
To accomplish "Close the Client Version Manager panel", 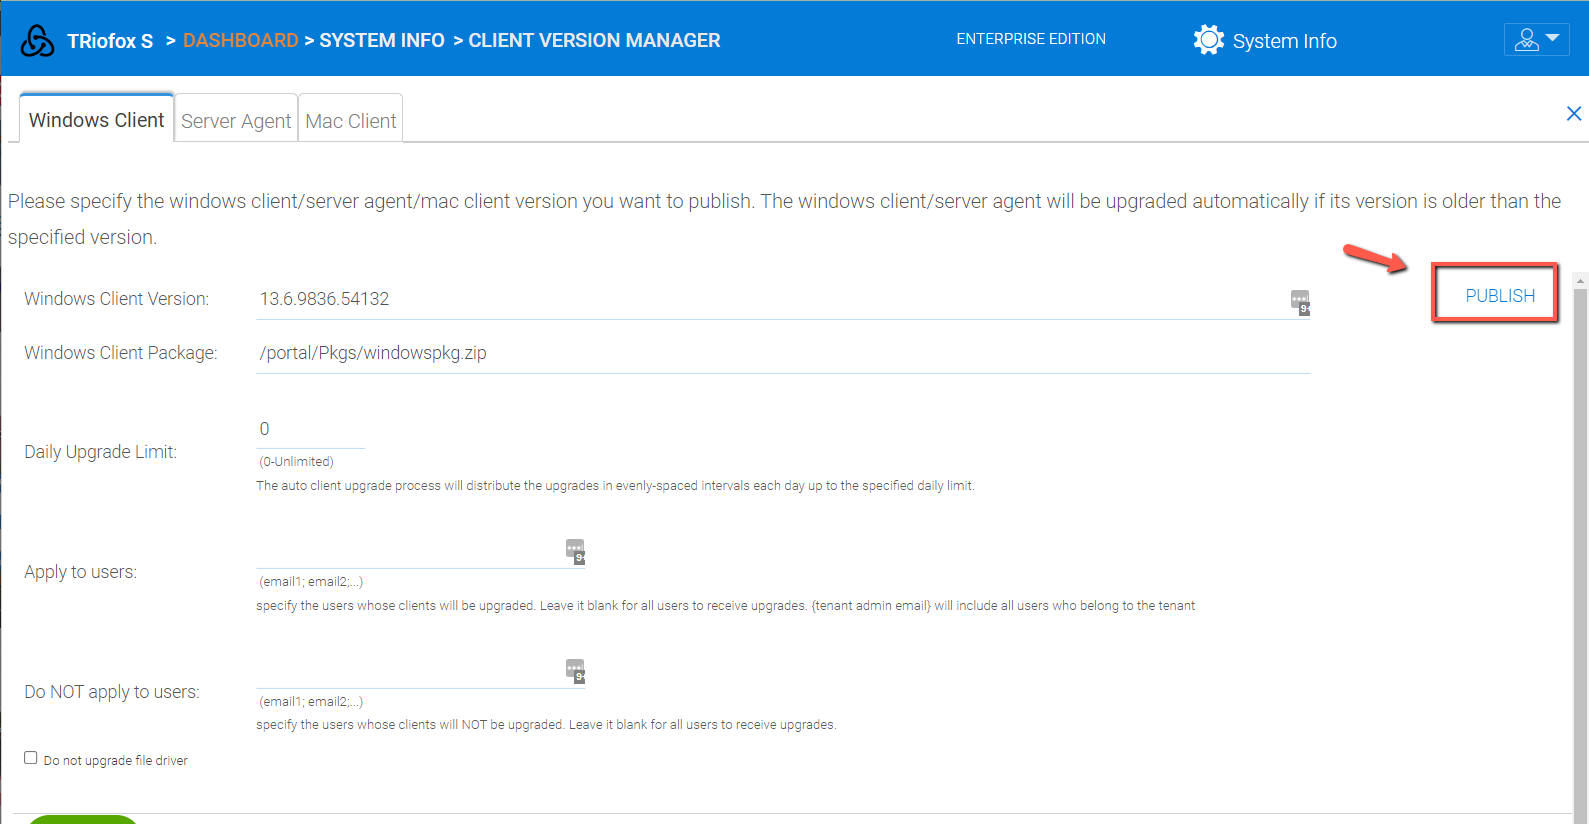I will [x=1574, y=114].
